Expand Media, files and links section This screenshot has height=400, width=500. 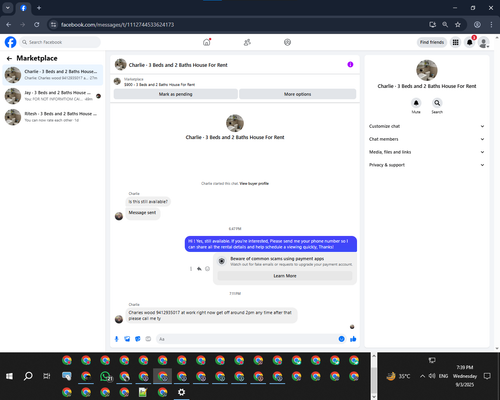tap(426, 152)
